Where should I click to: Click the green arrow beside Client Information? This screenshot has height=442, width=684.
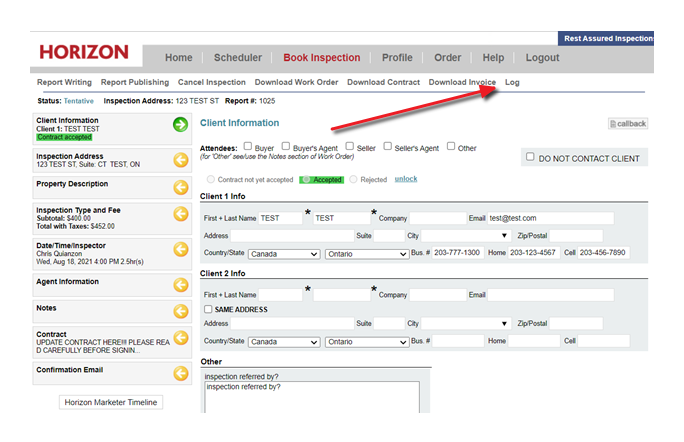[x=180, y=125]
